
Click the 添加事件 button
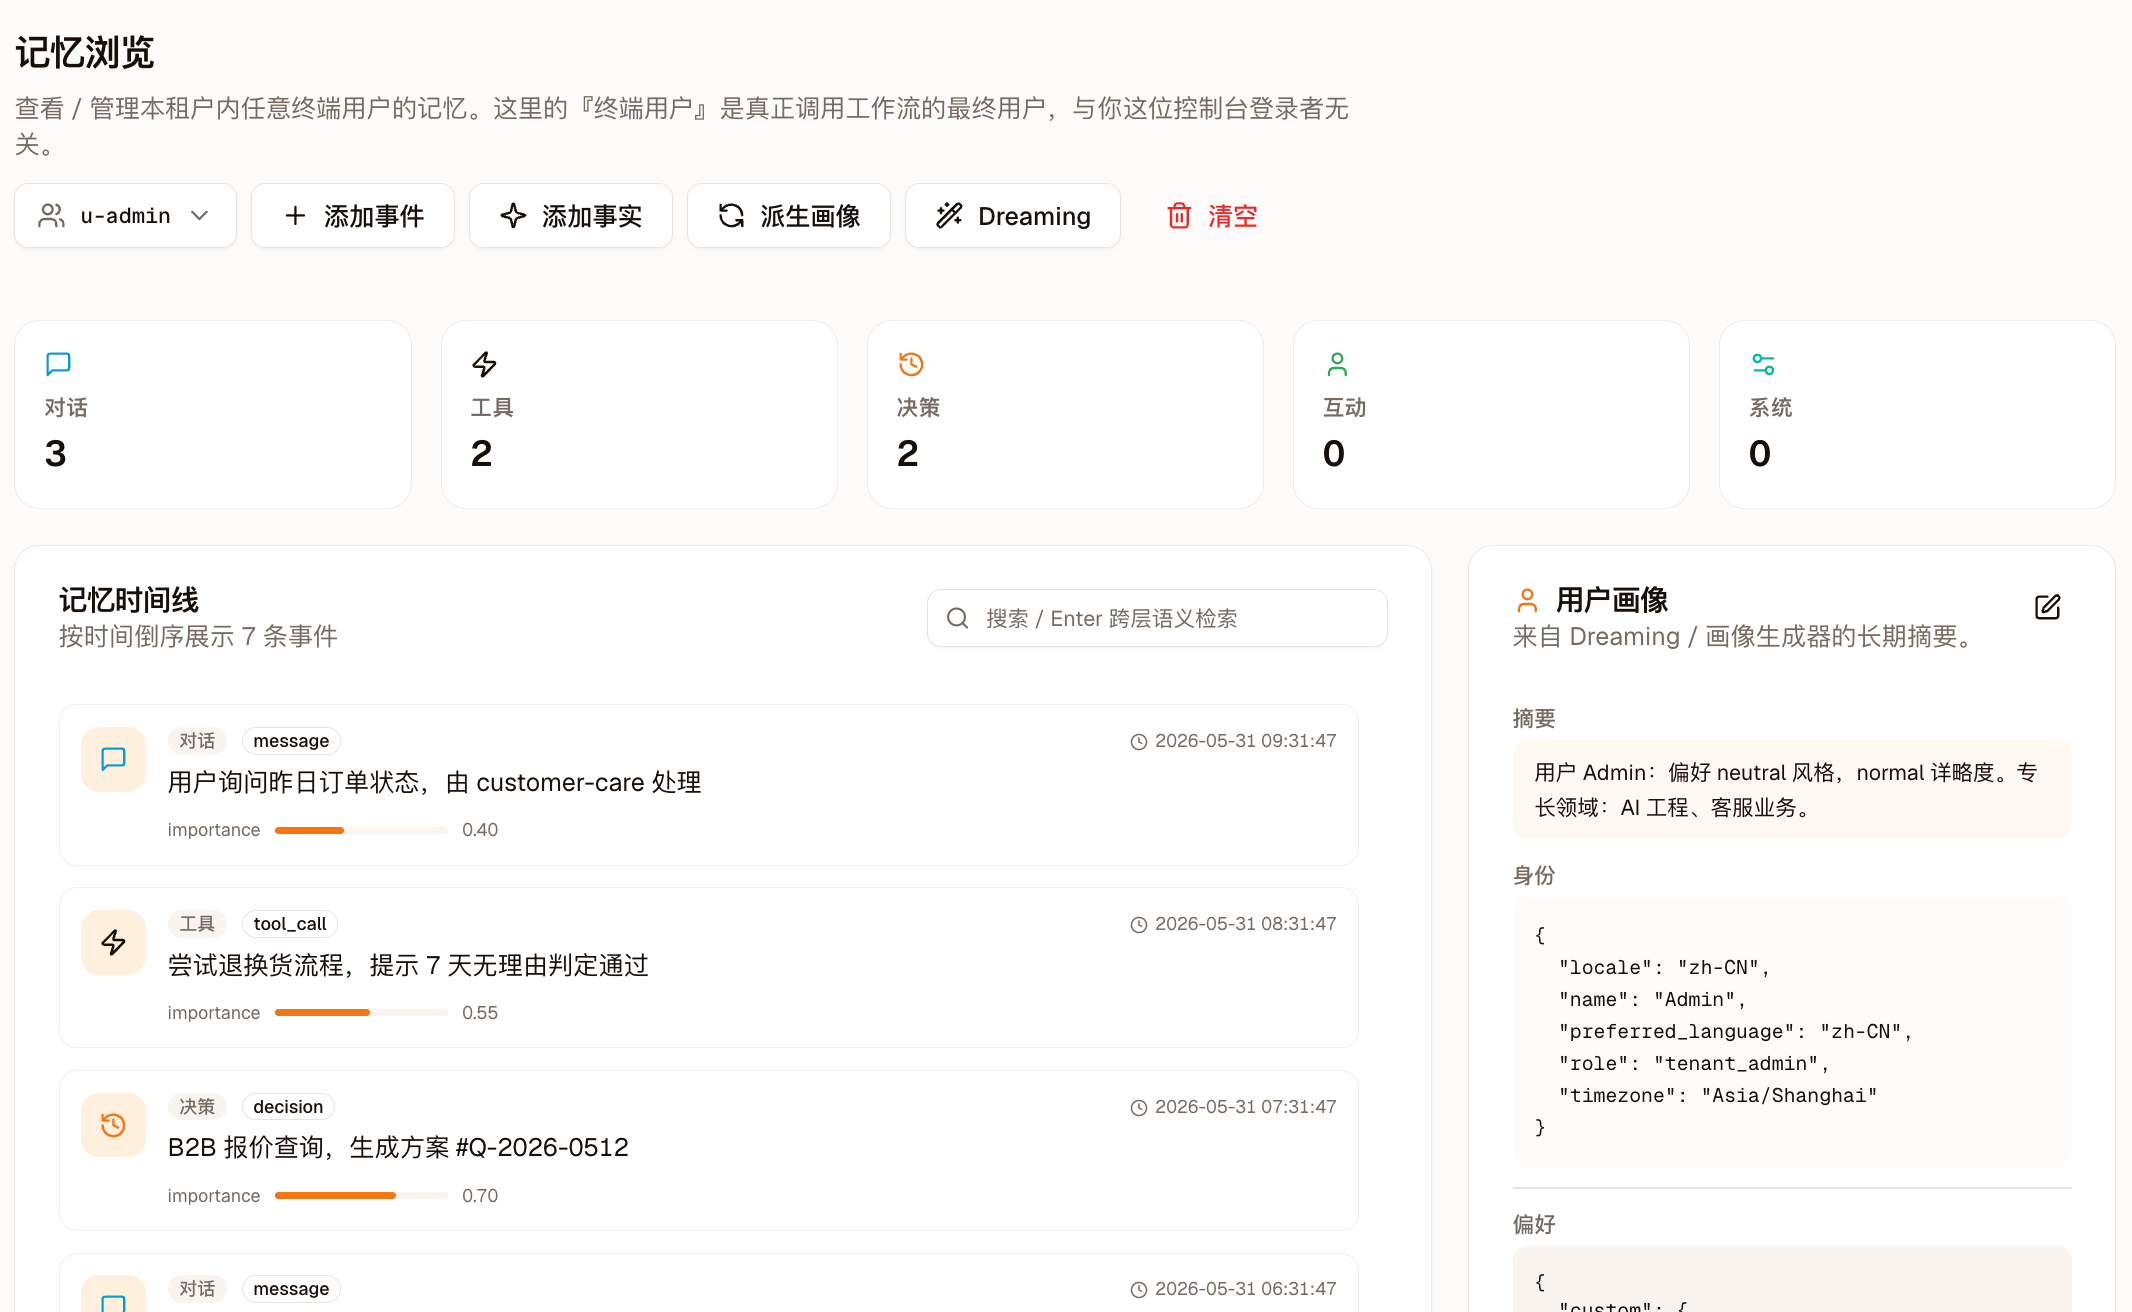point(353,216)
